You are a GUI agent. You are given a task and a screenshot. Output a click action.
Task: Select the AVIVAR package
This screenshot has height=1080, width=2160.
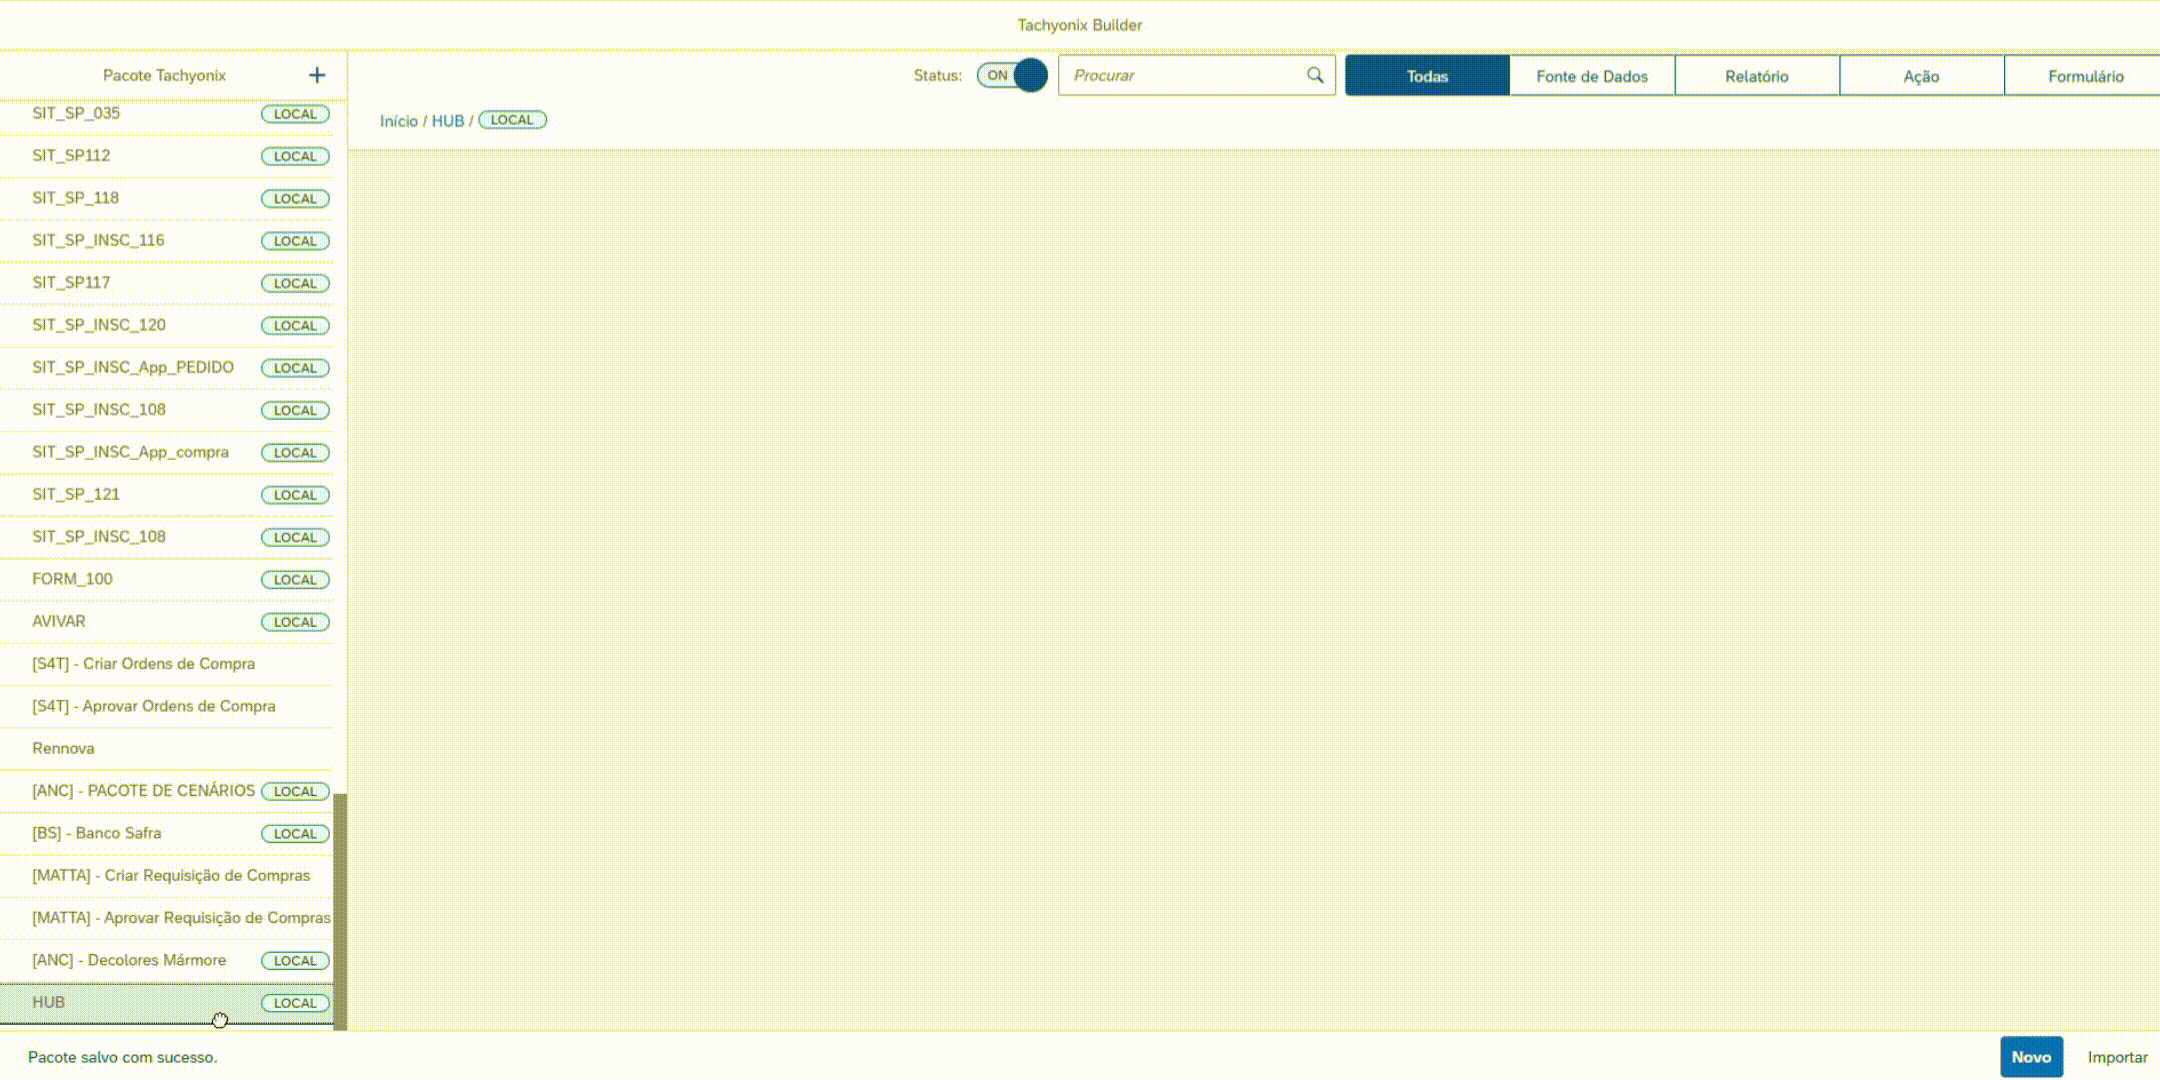pos(59,621)
